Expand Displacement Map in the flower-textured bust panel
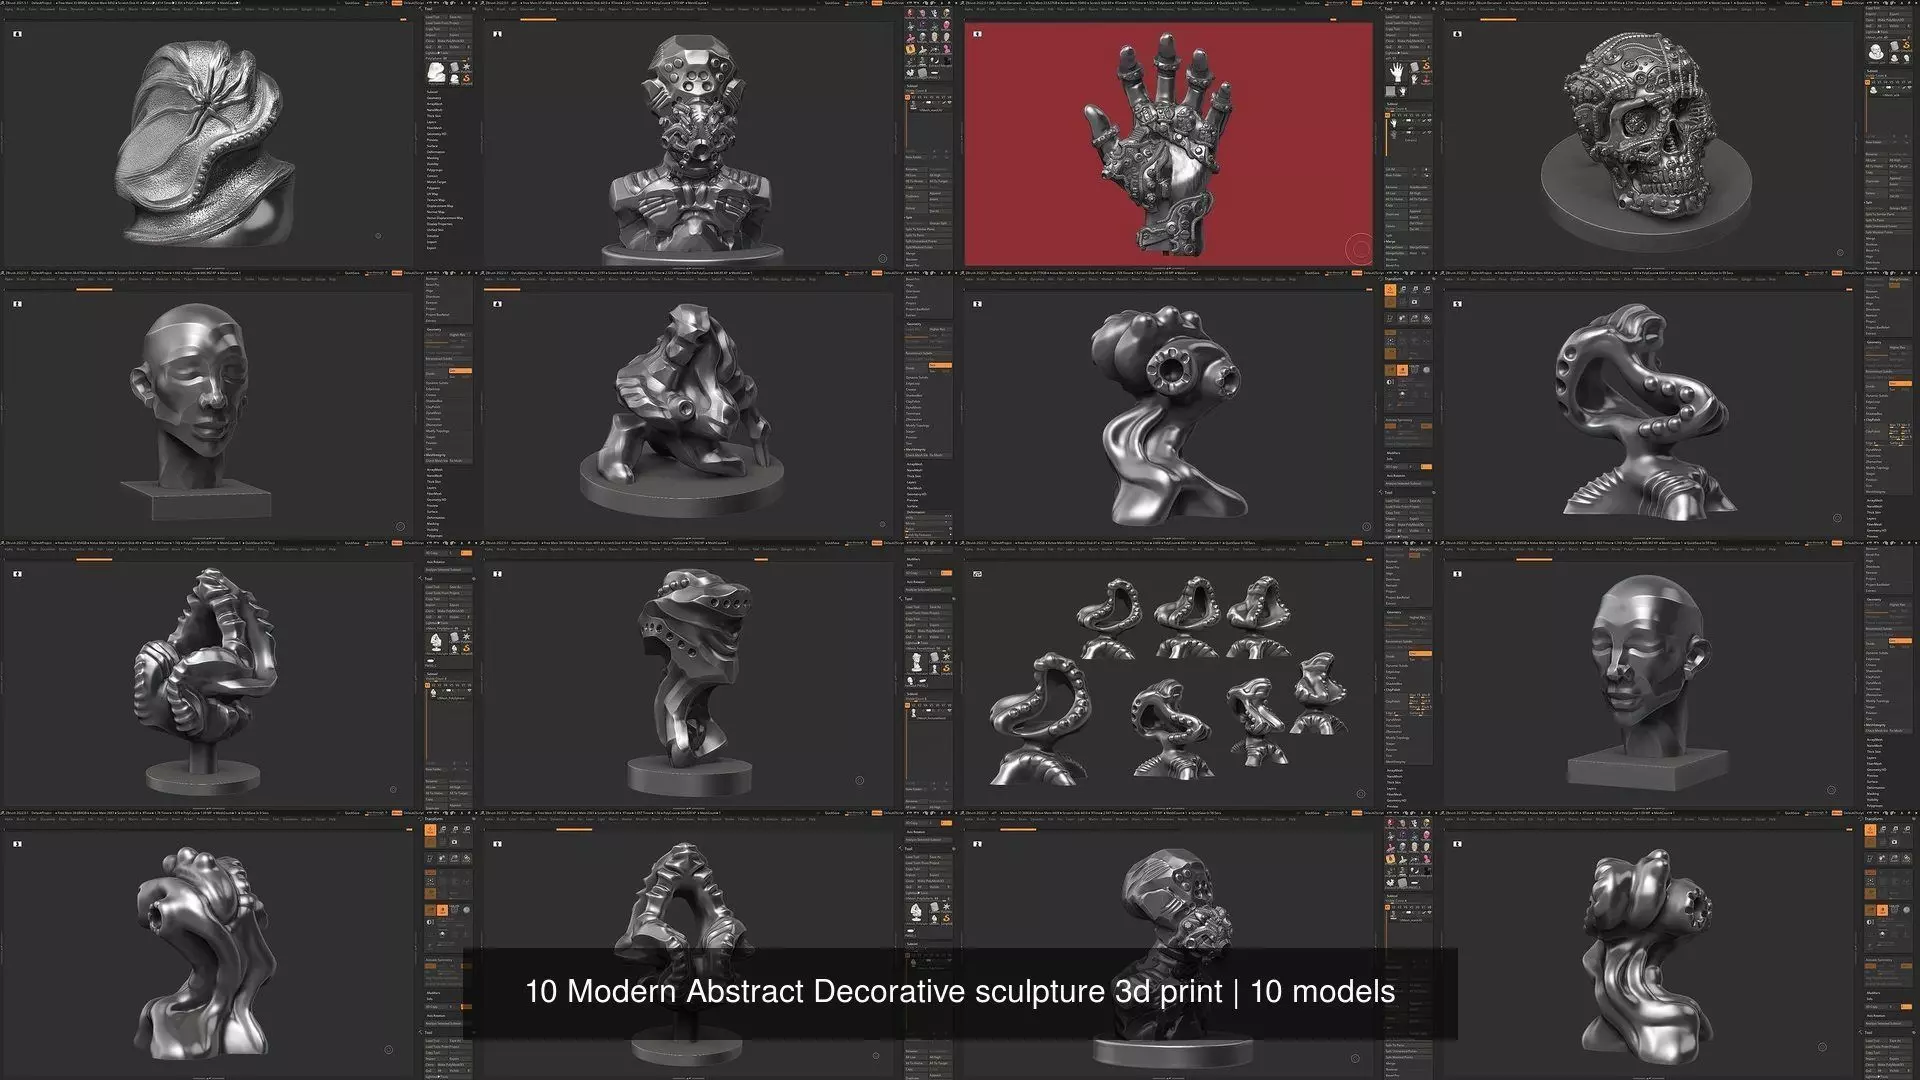Viewport: 1920px width, 1080px height. pyautogui.click(x=440, y=206)
